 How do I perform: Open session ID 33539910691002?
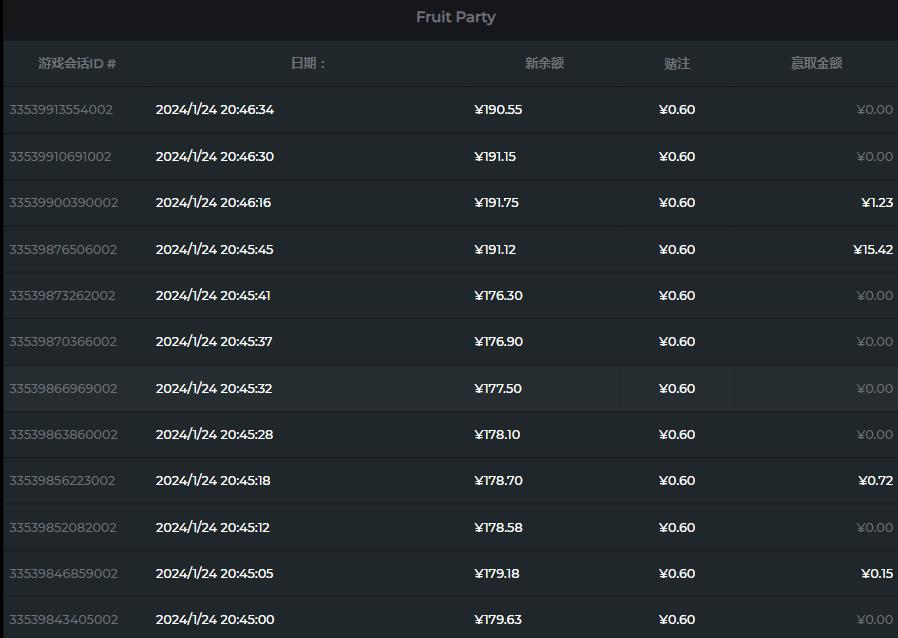tap(60, 157)
